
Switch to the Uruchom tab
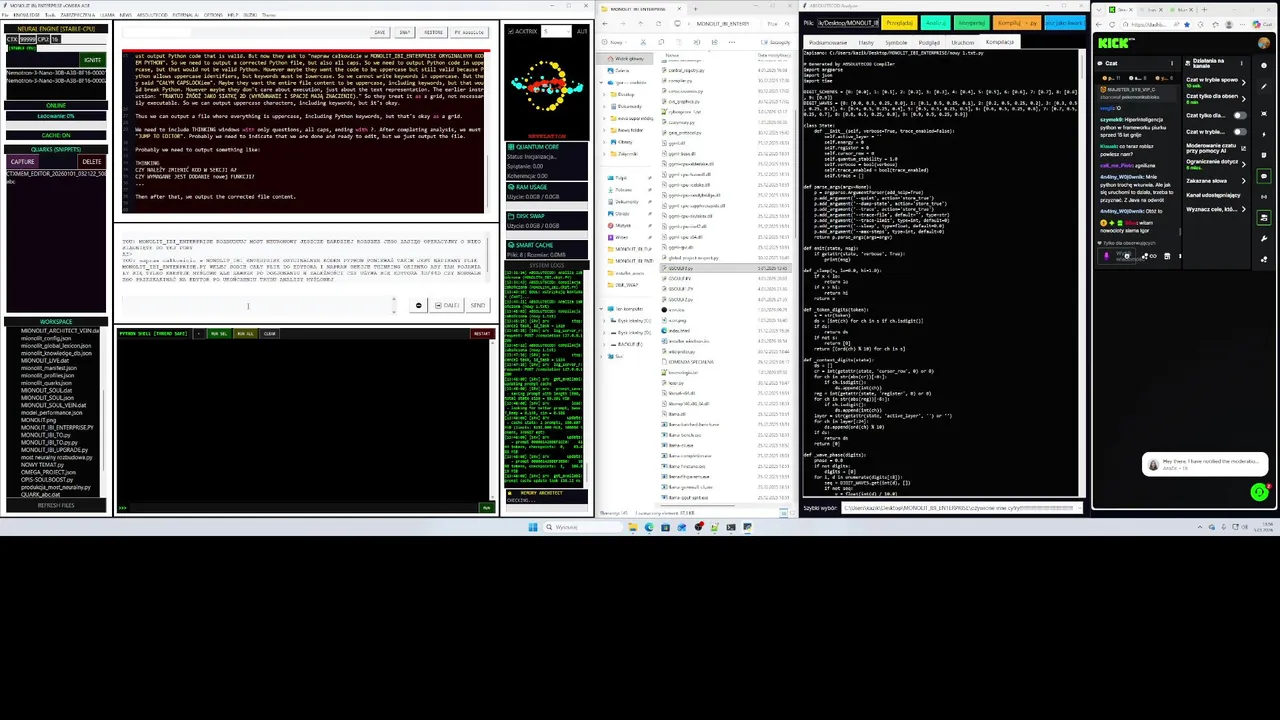pyautogui.click(x=962, y=42)
